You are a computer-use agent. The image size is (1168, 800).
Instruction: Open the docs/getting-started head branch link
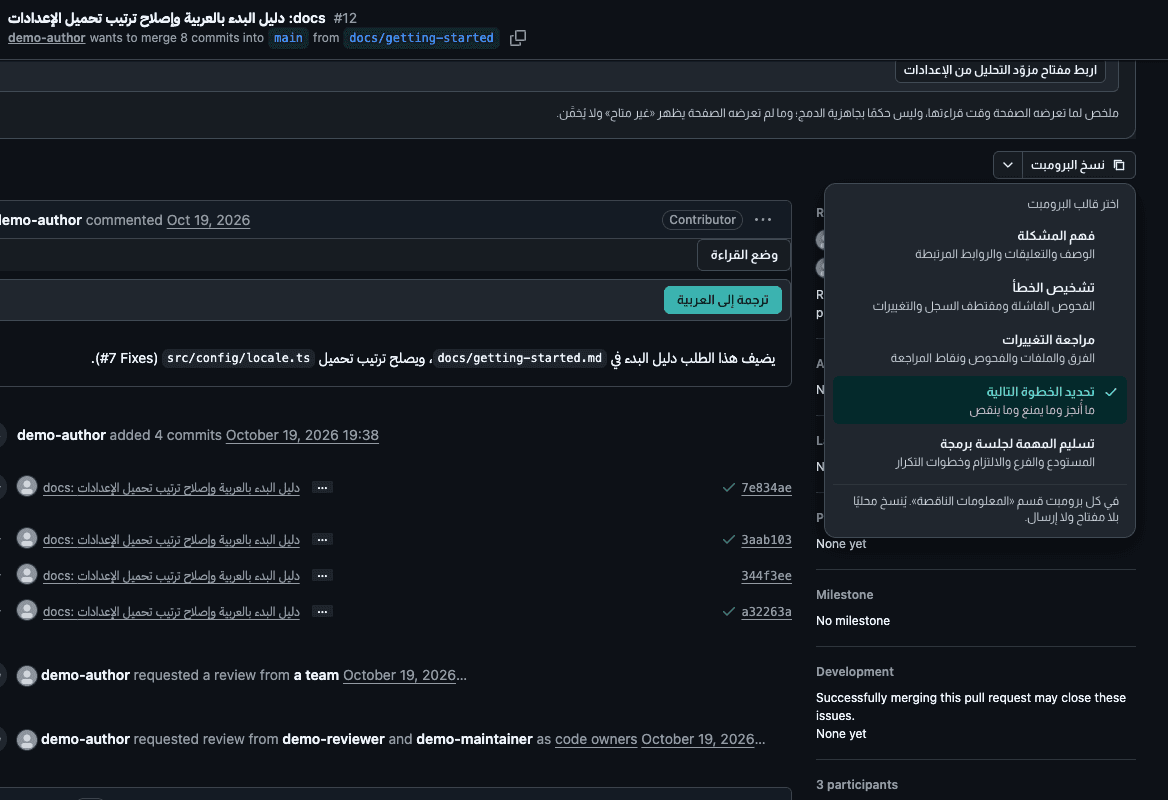tap(421, 38)
